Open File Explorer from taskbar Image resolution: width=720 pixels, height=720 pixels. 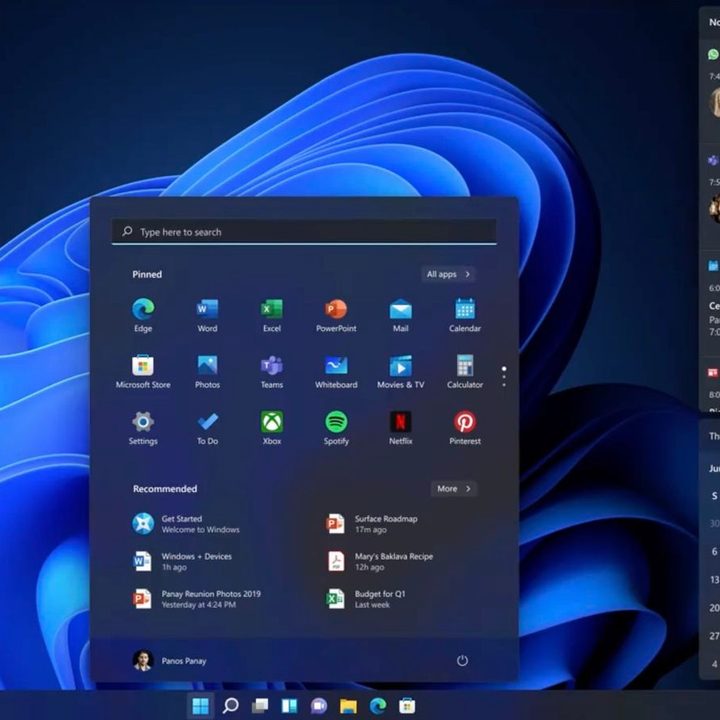coord(348,706)
